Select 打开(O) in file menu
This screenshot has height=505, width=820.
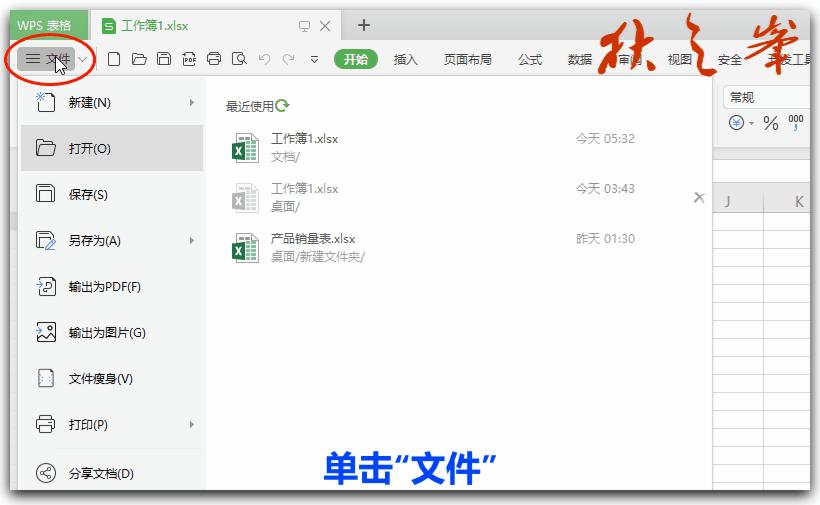(112, 148)
